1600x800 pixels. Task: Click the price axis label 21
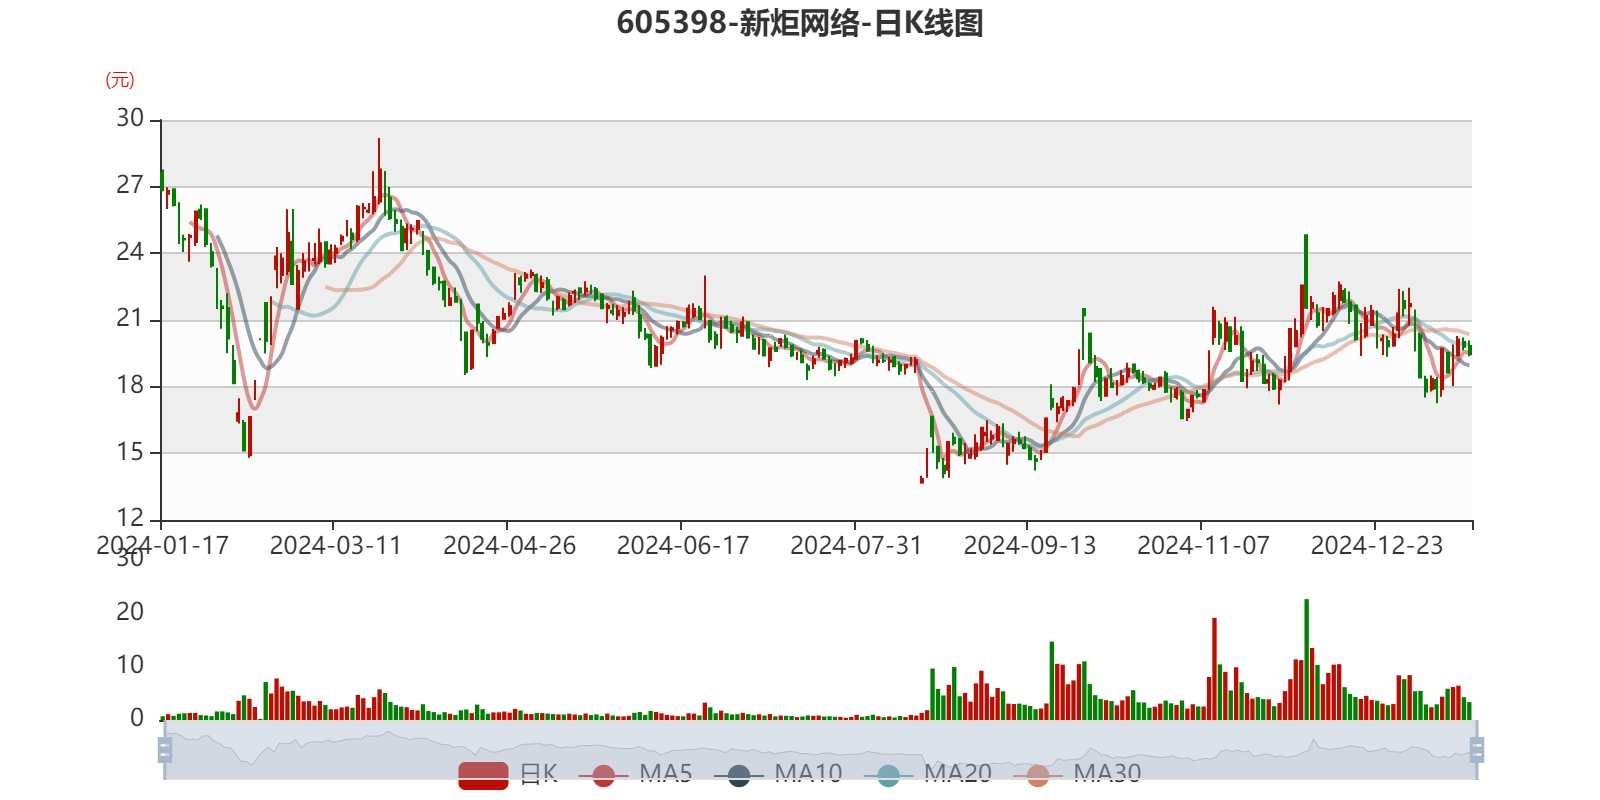pyautogui.click(x=130, y=319)
